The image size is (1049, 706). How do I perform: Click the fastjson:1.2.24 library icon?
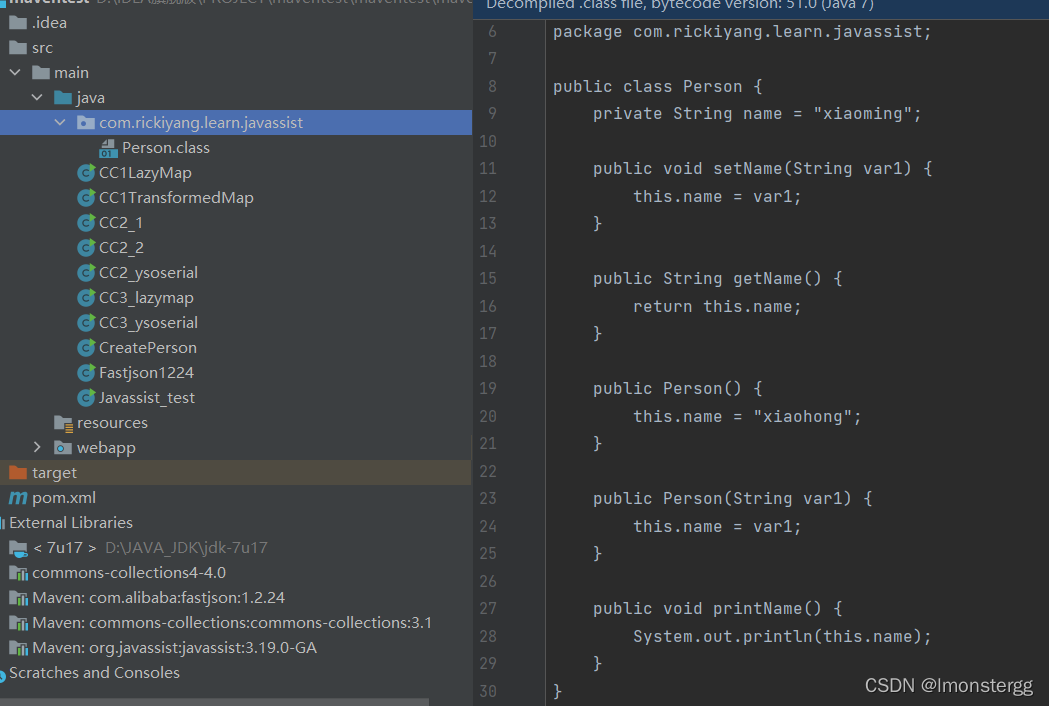[18, 598]
